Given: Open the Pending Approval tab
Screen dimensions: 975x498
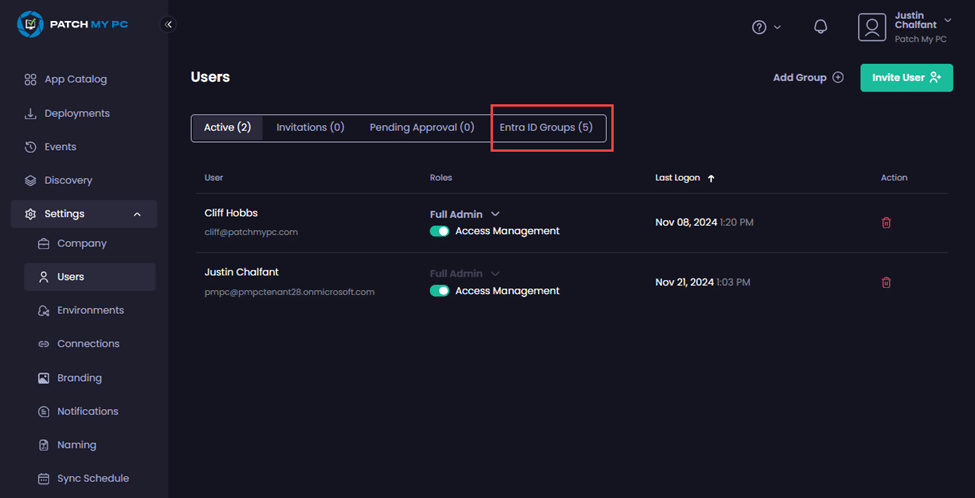Looking at the screenshot, I should point(421,128).
